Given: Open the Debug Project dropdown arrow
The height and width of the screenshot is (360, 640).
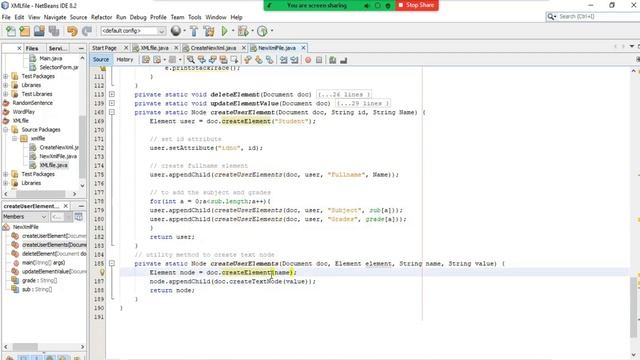Looking at the screenshot, I should tap(252, 31).
